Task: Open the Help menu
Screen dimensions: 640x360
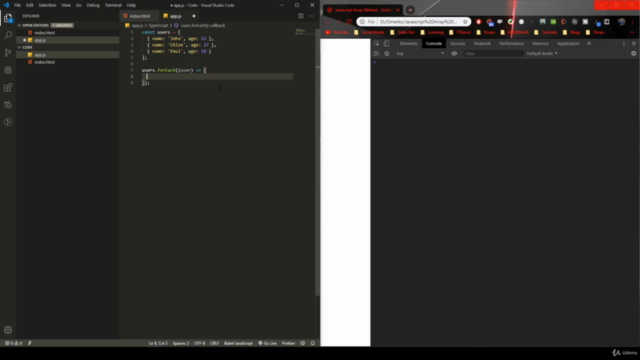Action: point(131,5)
